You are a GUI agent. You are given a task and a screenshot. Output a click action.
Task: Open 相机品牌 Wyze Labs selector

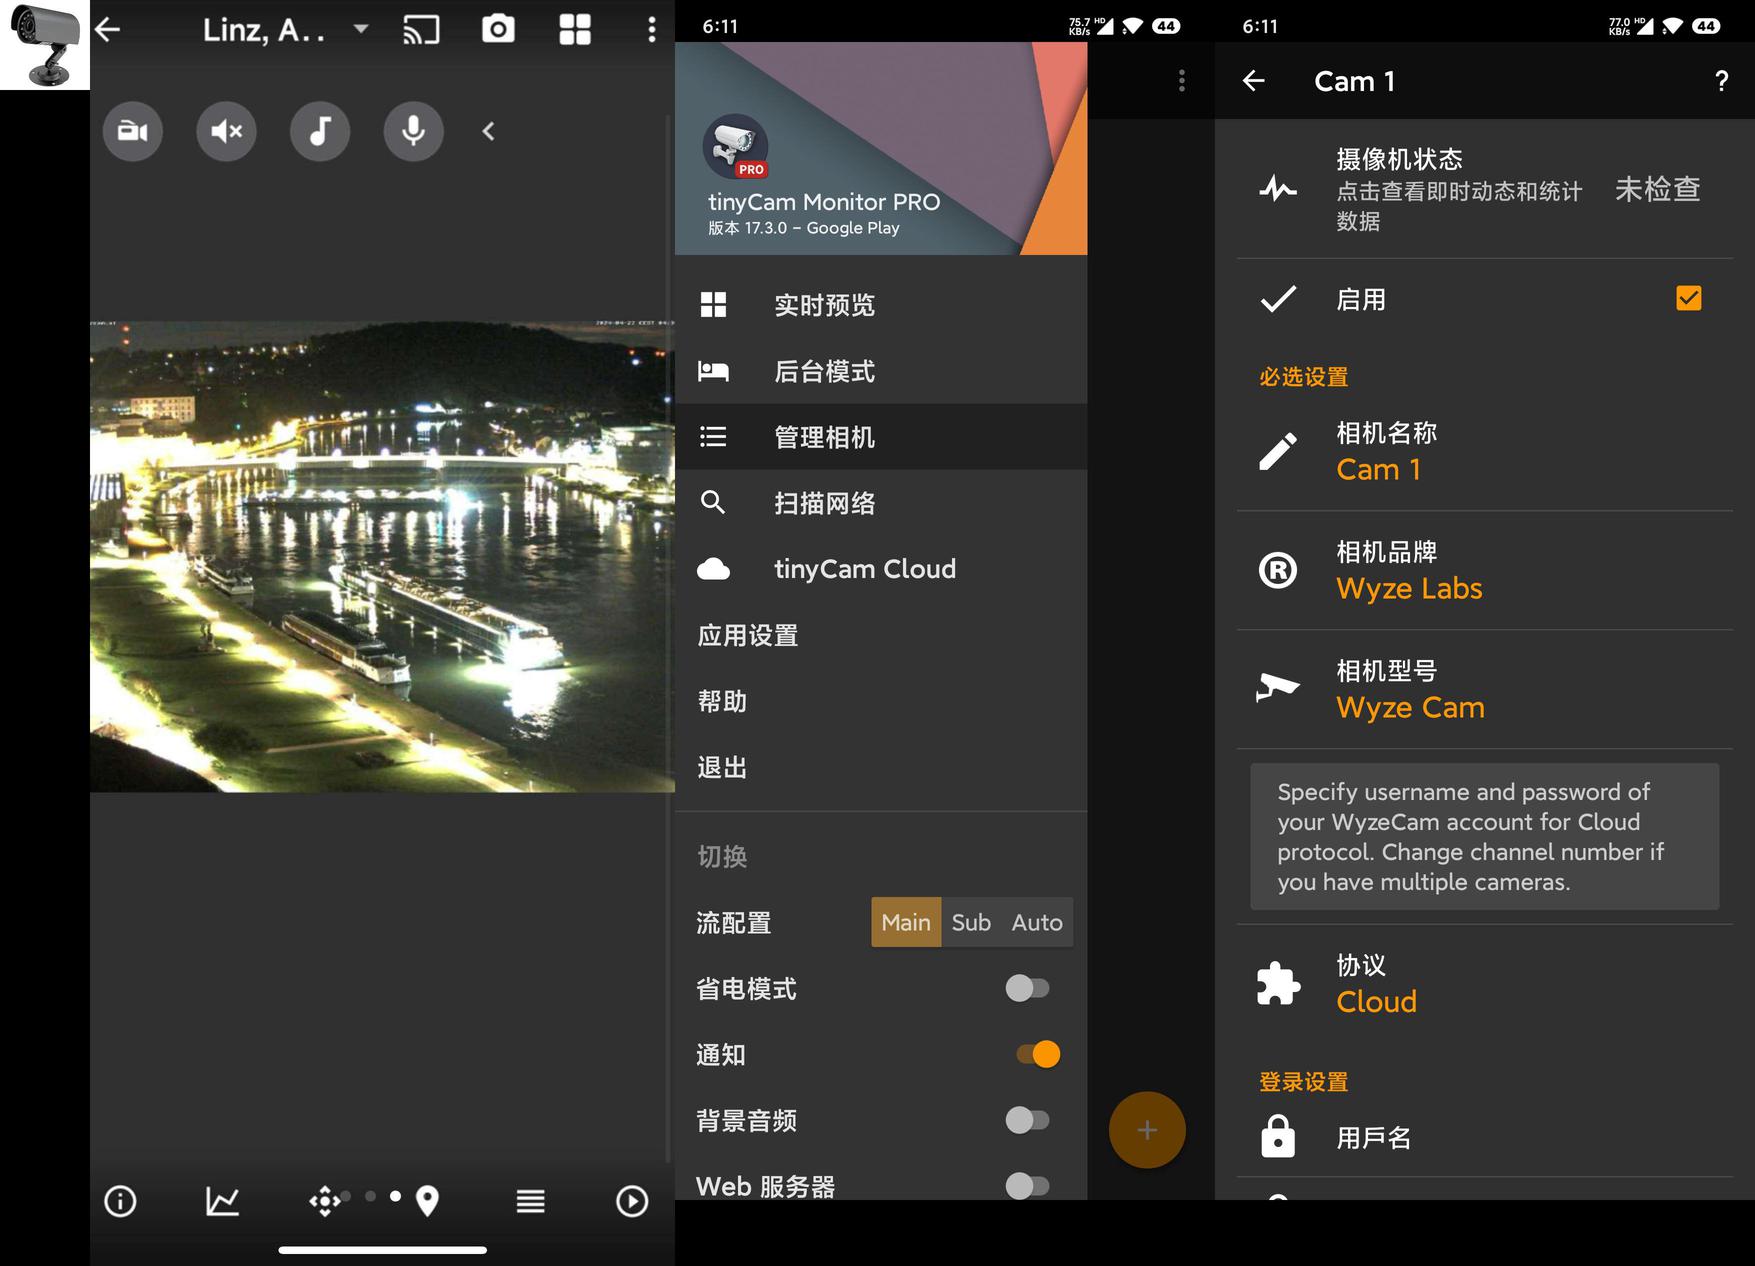(x=1485, y=570)
